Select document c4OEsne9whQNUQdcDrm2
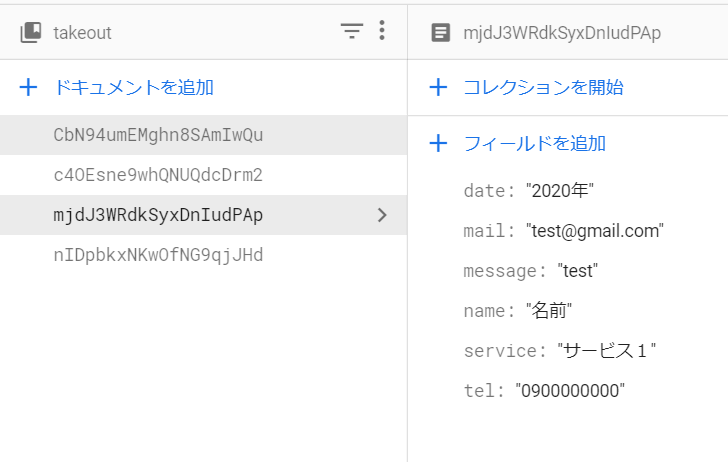Image resolution: width=728 pixels, height=462 pixels. [158, 175]
